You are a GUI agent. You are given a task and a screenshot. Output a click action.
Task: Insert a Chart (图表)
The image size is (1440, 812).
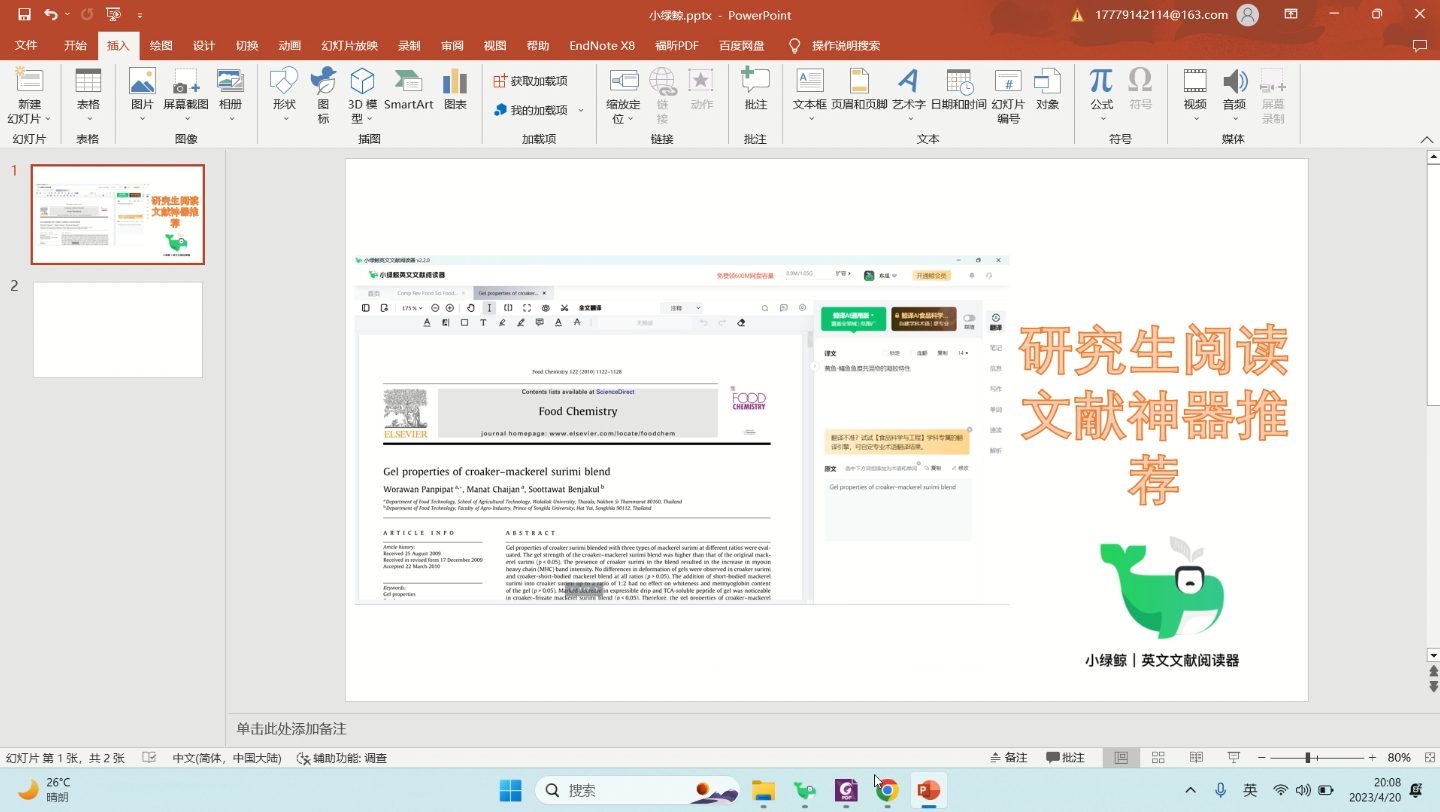[455, 90]
